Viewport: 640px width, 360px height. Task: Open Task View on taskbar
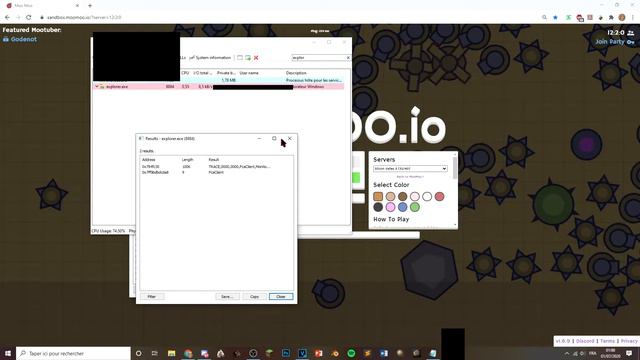coord(155,353)
